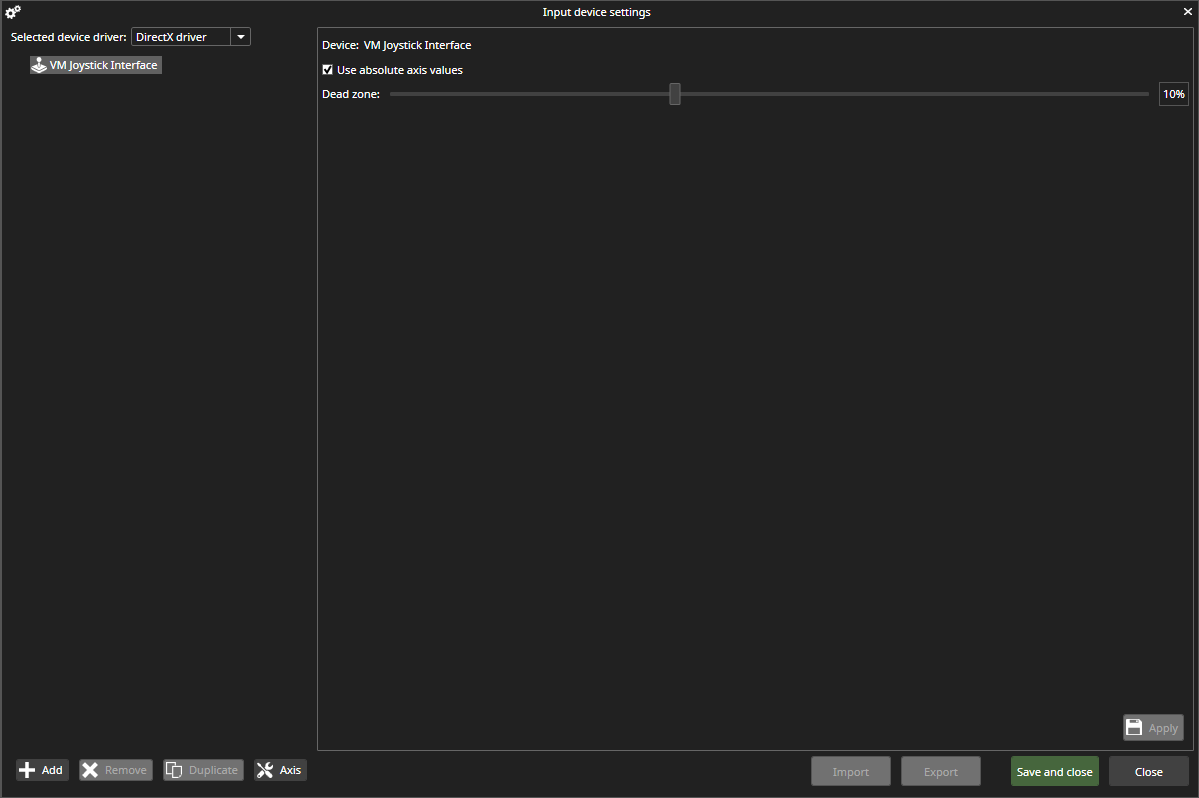Click the Import button
Screen dimensions: 1199x798
click(850, 771)
